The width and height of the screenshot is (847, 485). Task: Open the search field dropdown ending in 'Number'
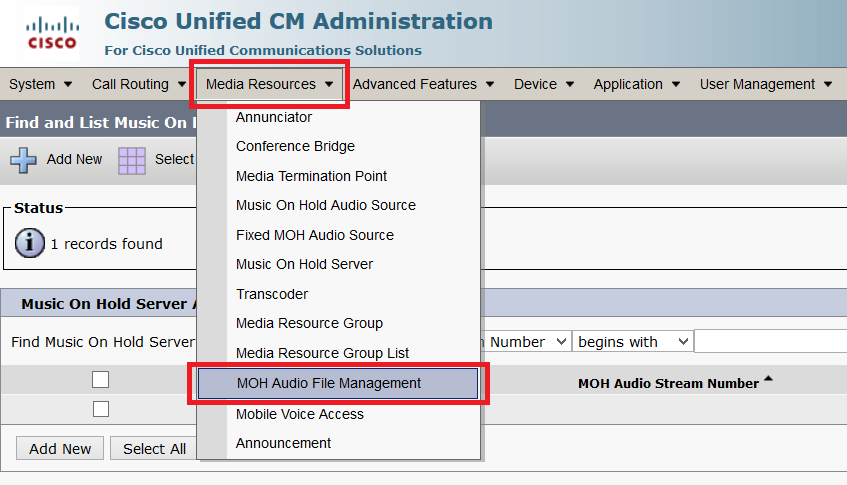tap(528, 342)
